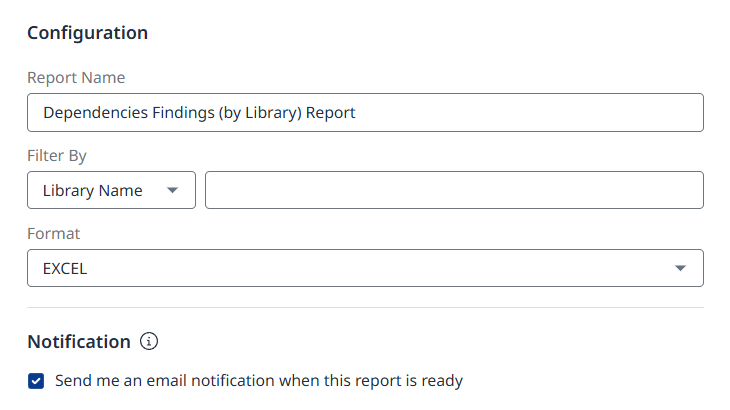Click the Format field's down arrow

tap(681, 268)
